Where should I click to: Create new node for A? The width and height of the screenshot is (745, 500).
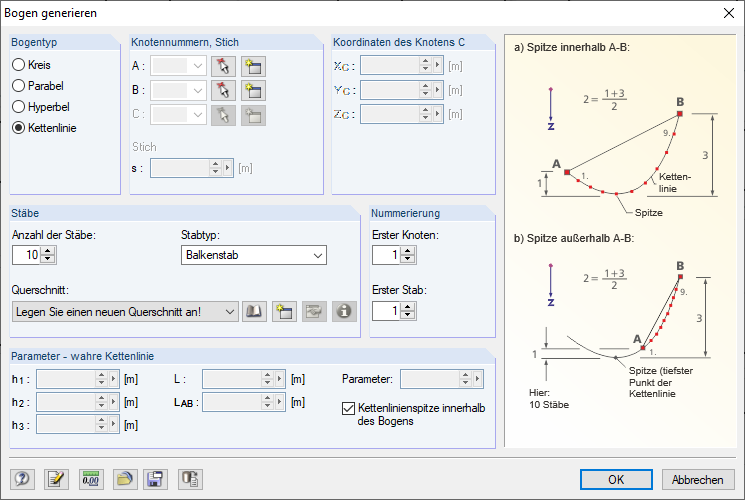coord(253,66)
